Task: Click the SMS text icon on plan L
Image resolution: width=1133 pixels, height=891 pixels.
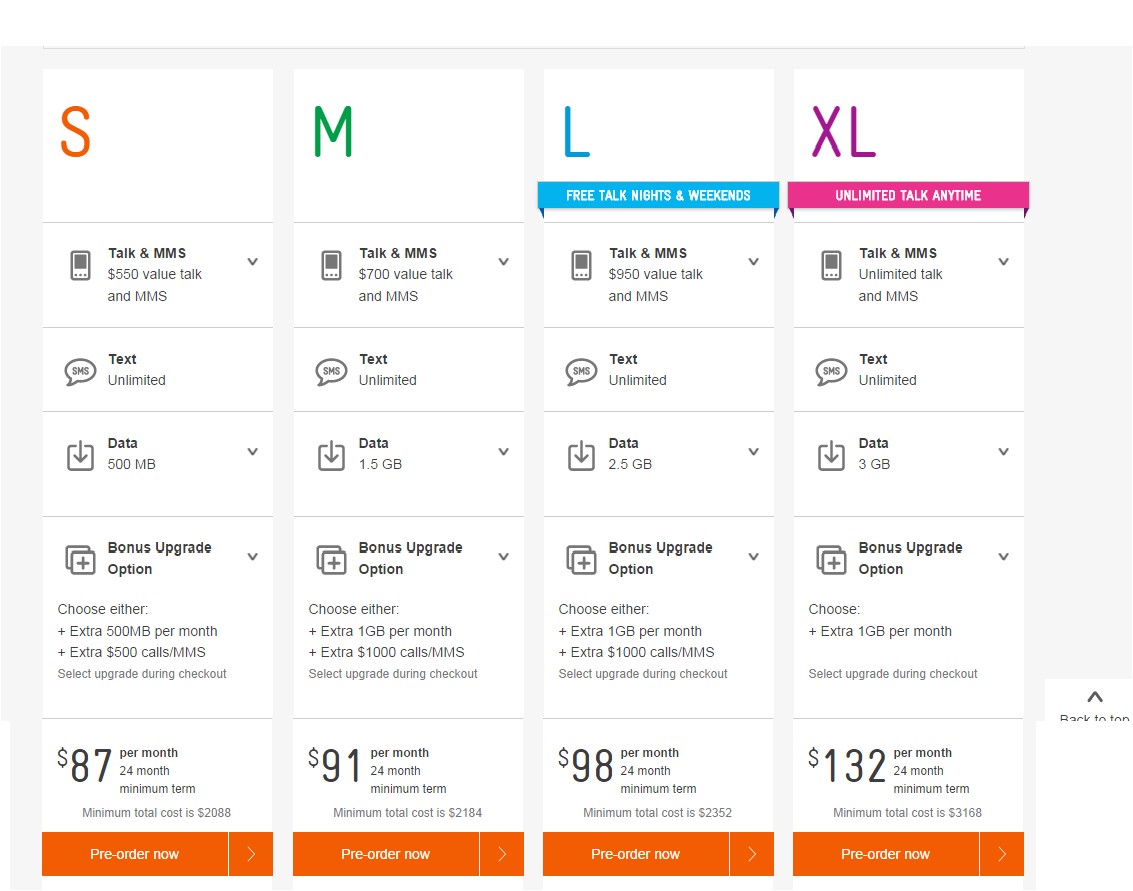Action: click(x=580, y=370)
